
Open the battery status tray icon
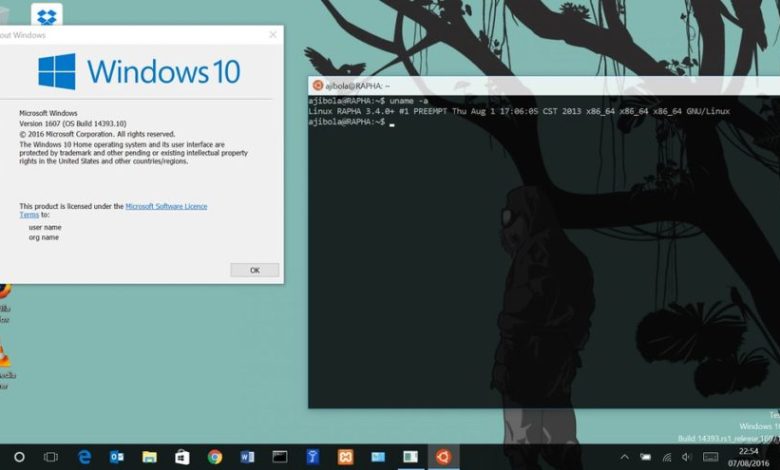pyautogui.click(x=645, y=457)
